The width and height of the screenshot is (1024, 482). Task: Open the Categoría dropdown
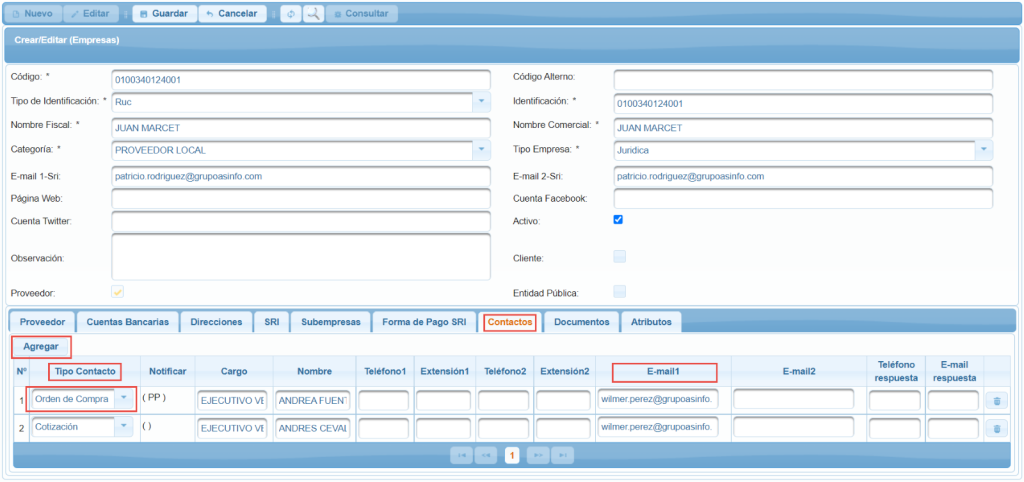(481, 150)
